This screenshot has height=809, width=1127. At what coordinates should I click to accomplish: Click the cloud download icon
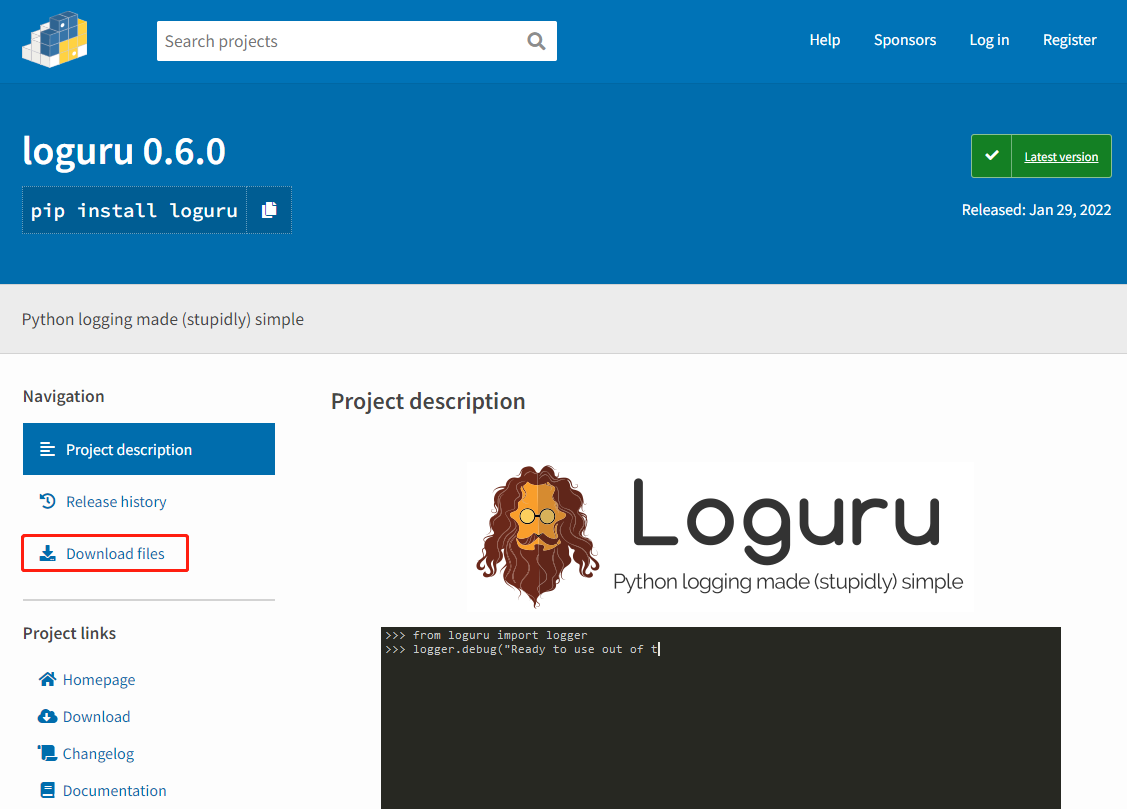(47, 716)
